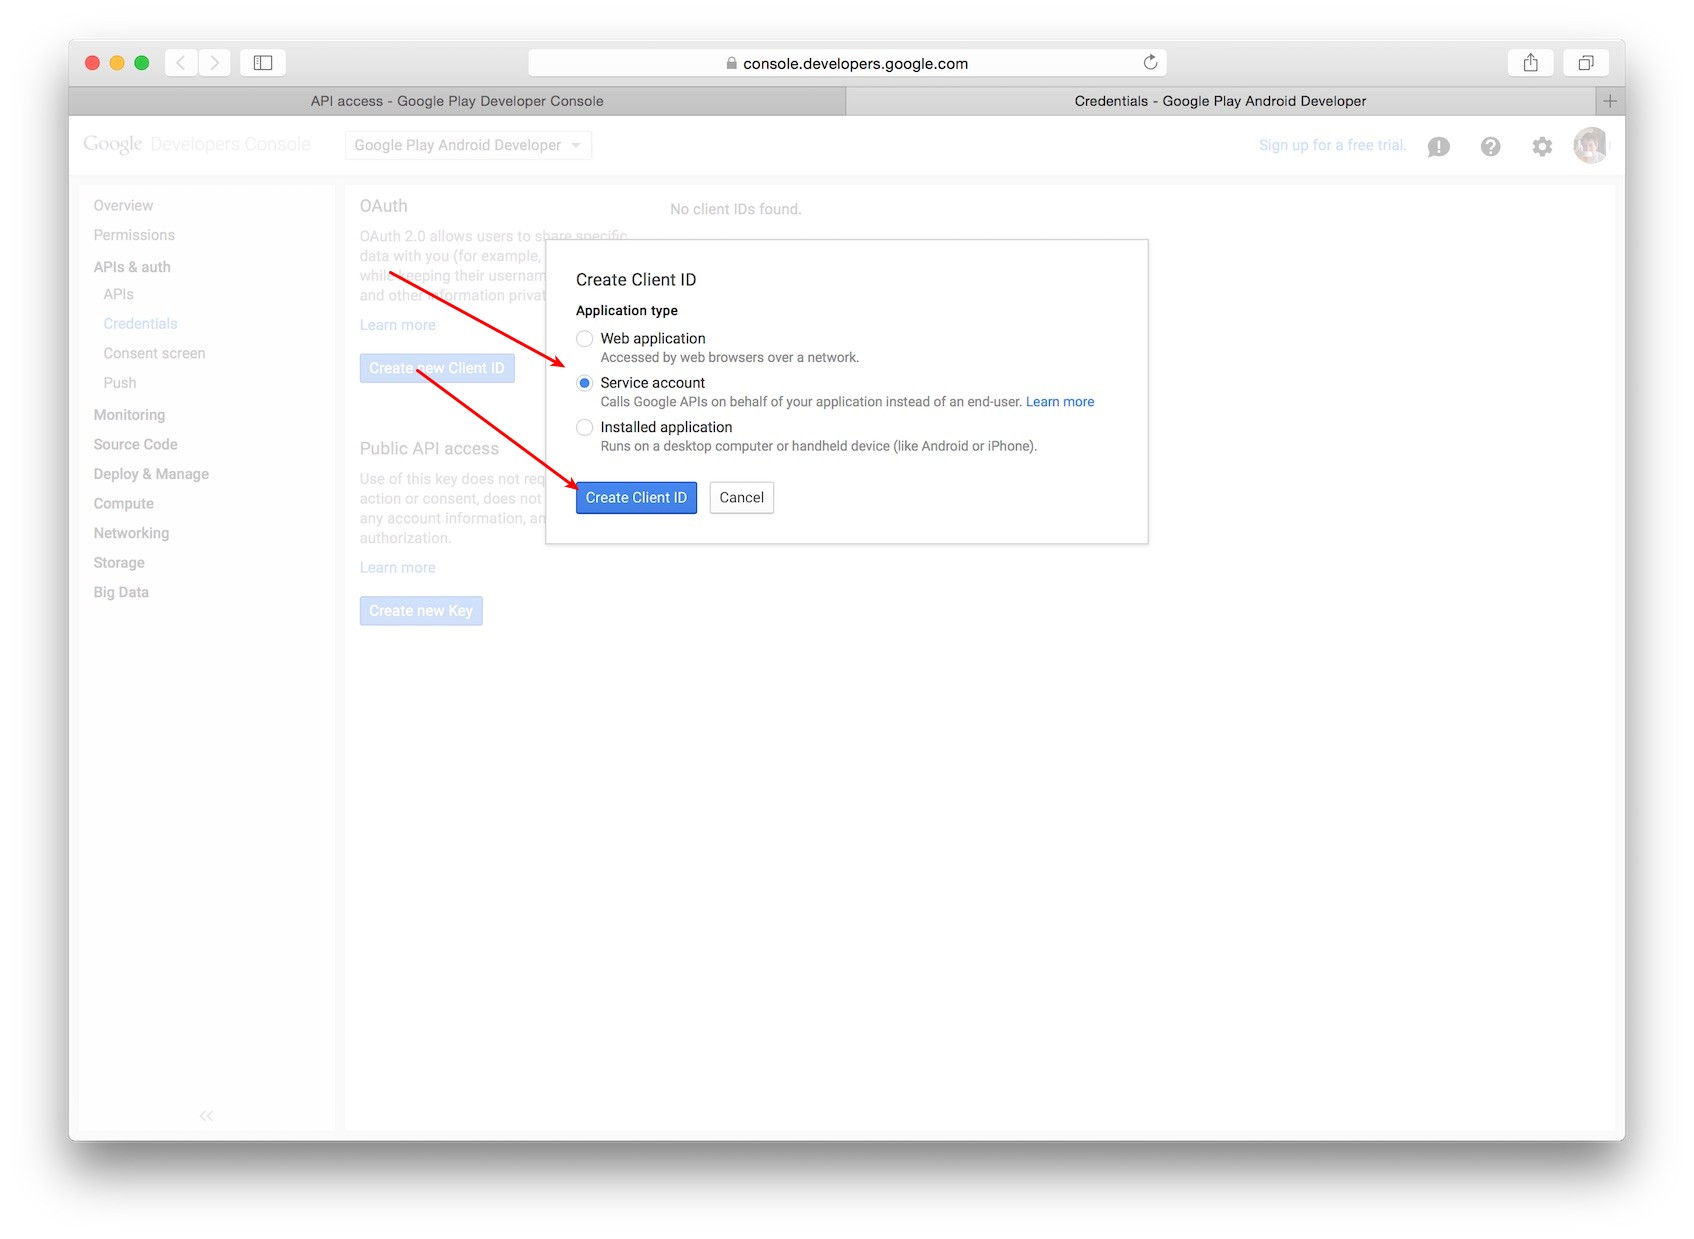Screen dimensions: 1694x1239
Task: Expand the Storage sidebar section
Action: [x=119, y=563]
